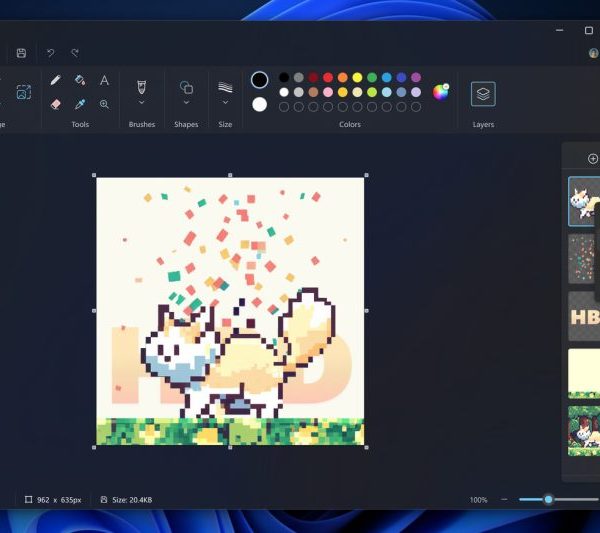Viewport: 600px width, 533px height.
Task: Add a new layer with plus icon
Action: (593, 158)
